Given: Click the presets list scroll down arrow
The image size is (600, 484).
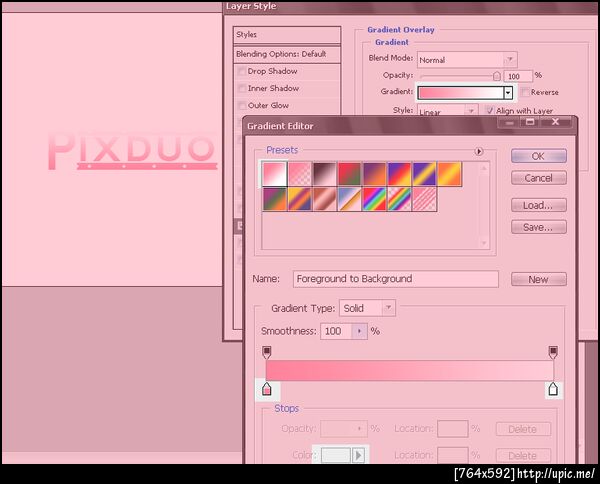Looking at the screenshot, I should click(484, 243).
